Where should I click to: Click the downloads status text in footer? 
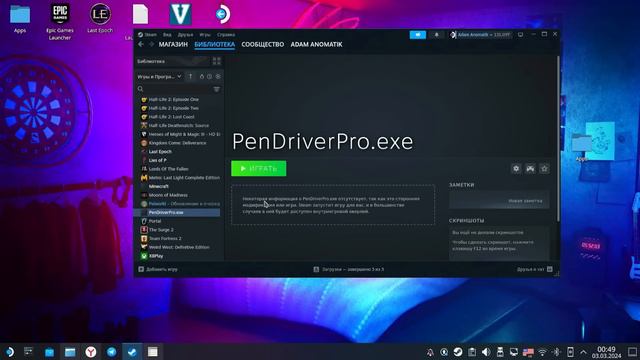pyautogui.click(x=353, y=269)
